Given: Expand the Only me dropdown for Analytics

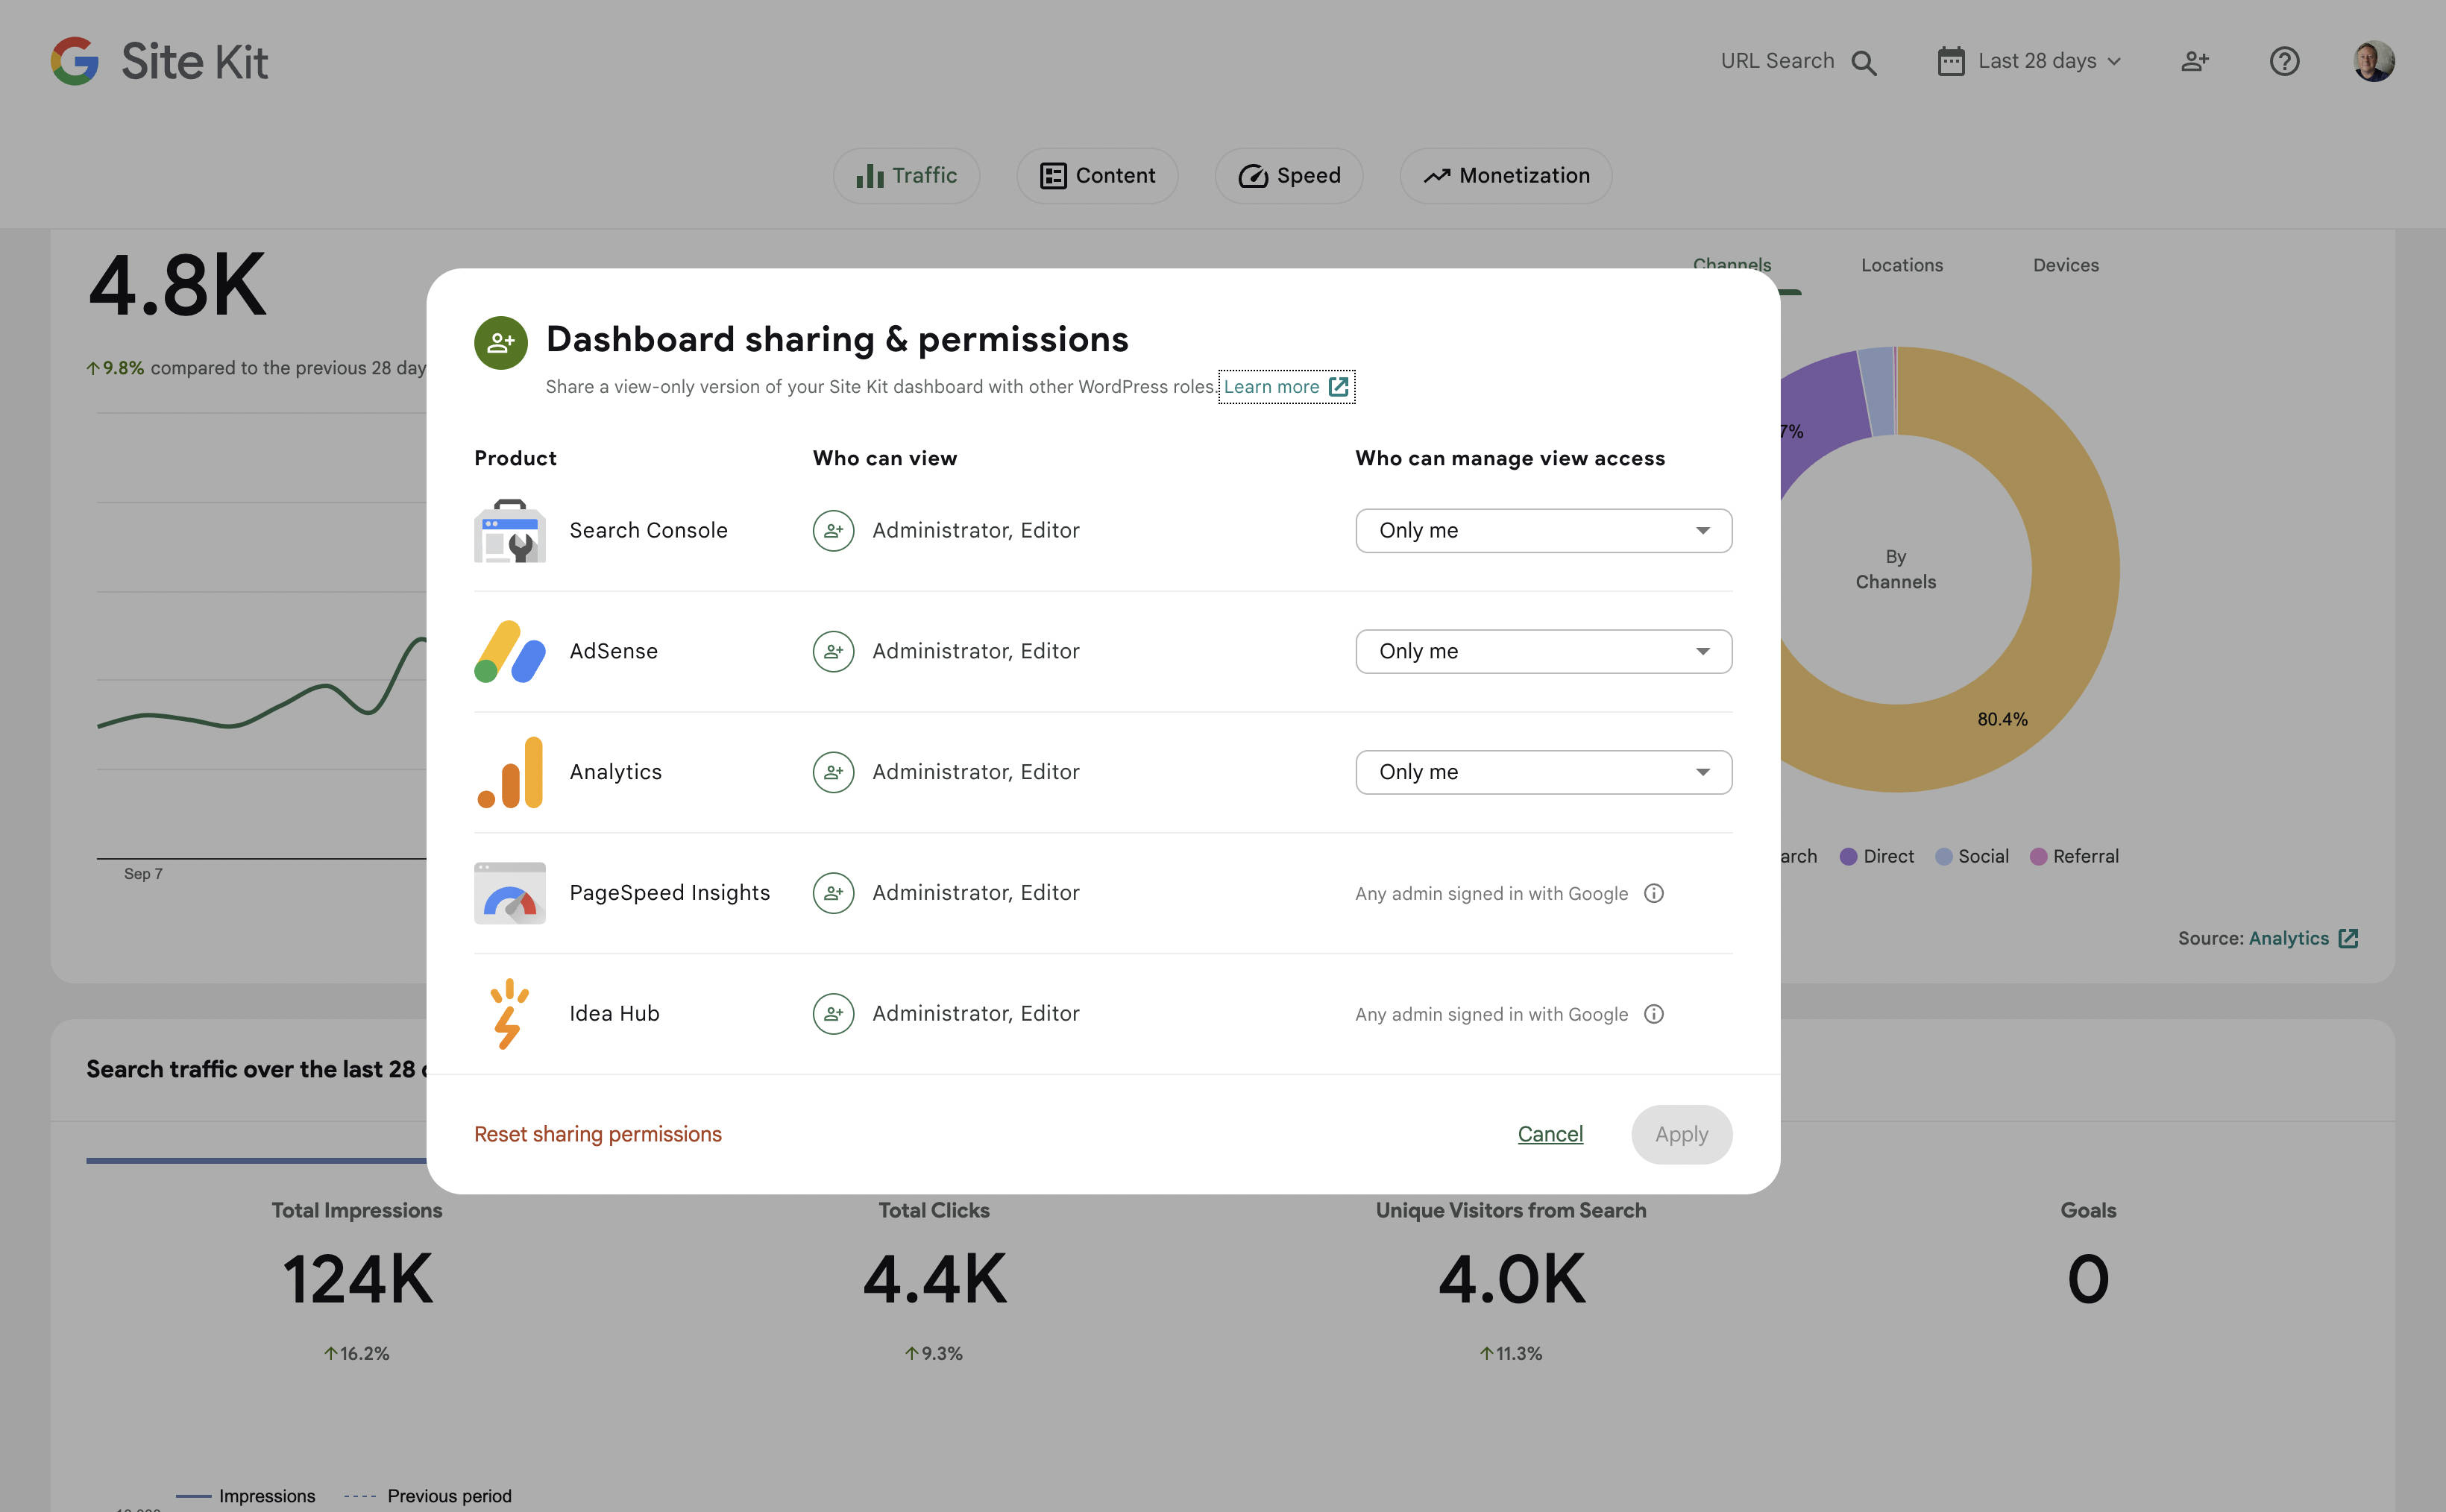Looking at the screenshot, I should click(x=1542, y=771).
